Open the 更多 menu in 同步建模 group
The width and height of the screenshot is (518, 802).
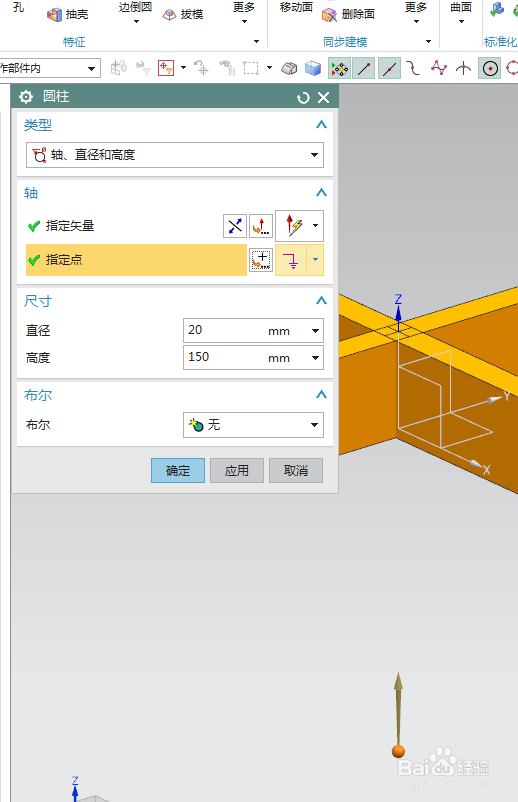tap(416, 13)
